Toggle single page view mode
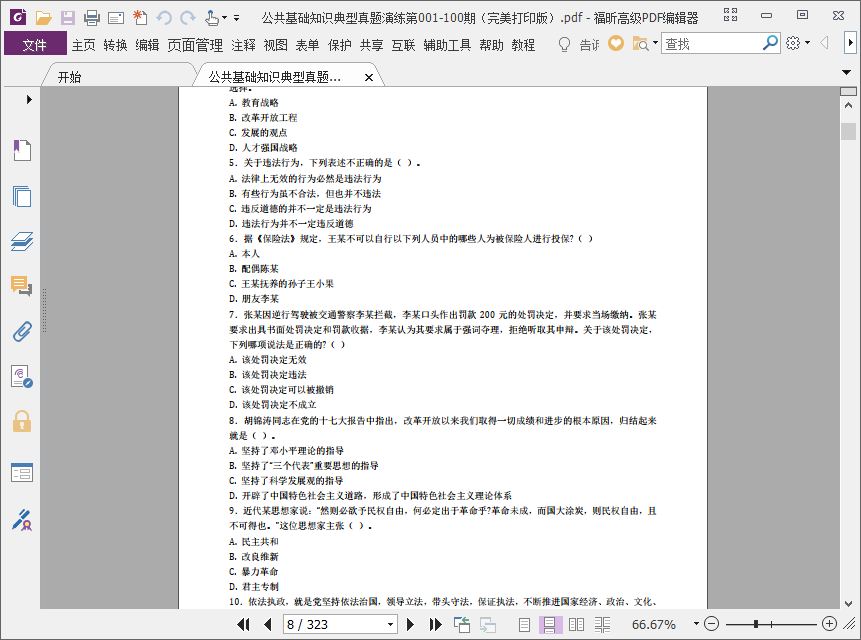Image resolution: width=861 pixels, height=640 pixels. point(524,624)
